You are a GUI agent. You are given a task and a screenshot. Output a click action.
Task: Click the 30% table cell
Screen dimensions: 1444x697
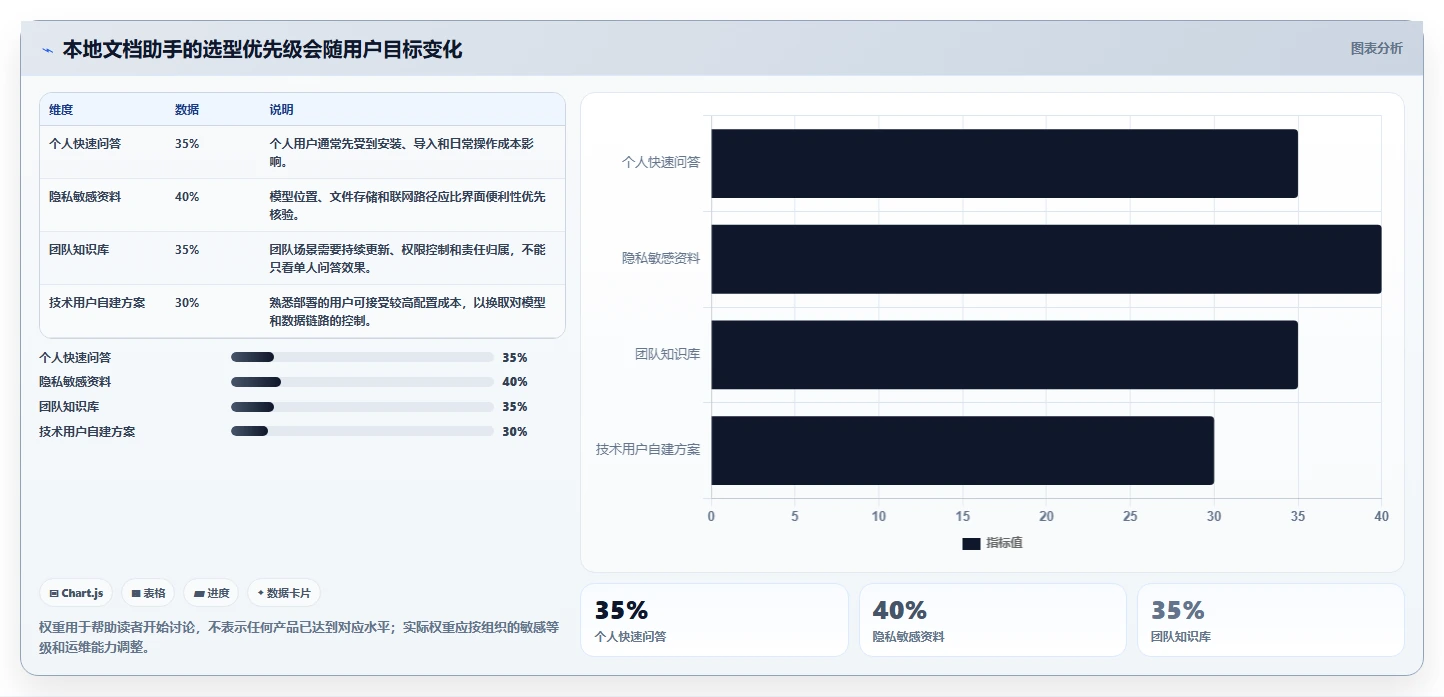[x=187, y=302]
